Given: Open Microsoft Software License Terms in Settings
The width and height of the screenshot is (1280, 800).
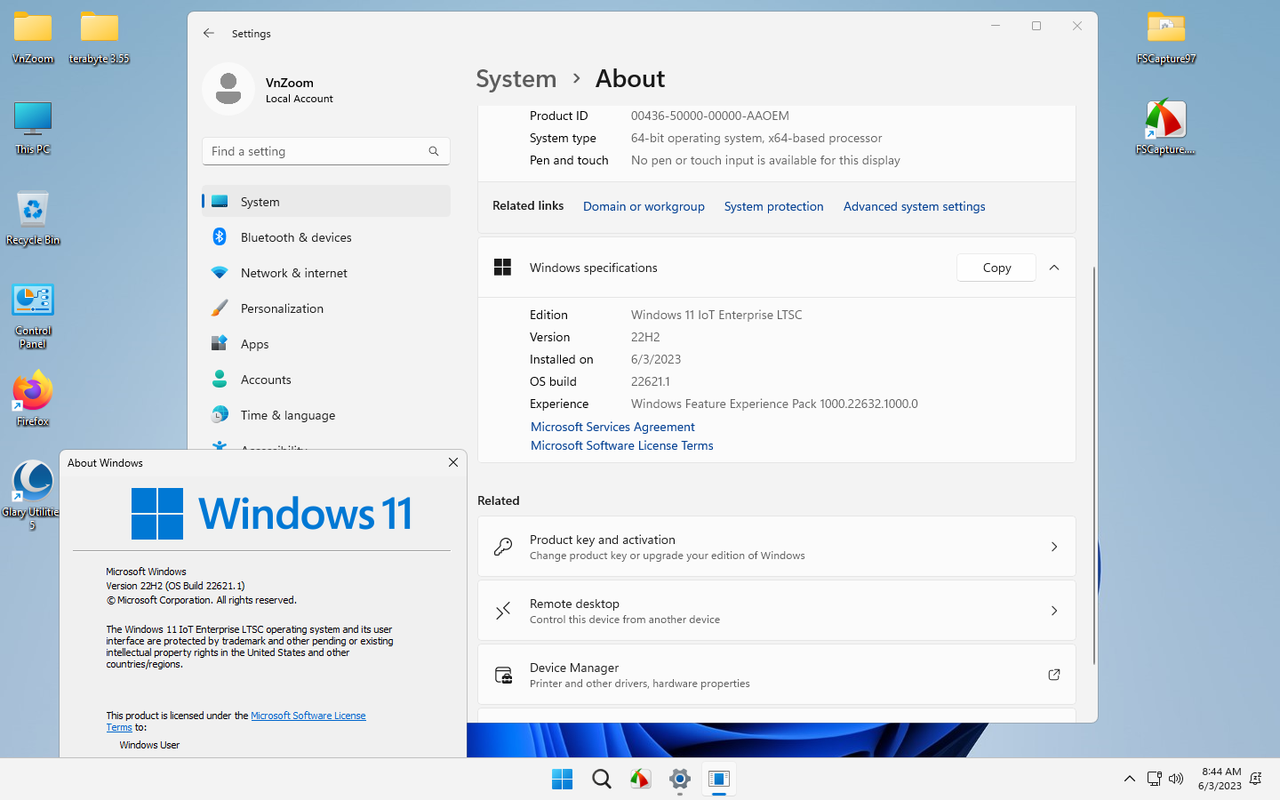Looking at the screenshot, I should point(622,445).
